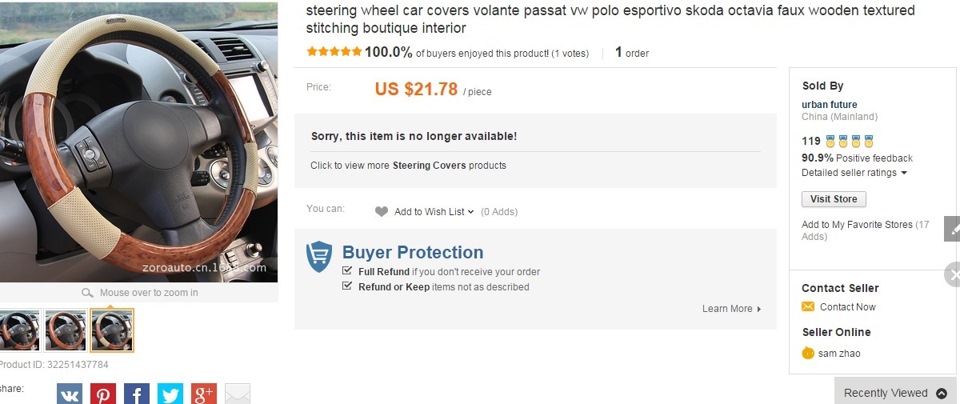Select the first product thumbnail

[x=19, y=330]
